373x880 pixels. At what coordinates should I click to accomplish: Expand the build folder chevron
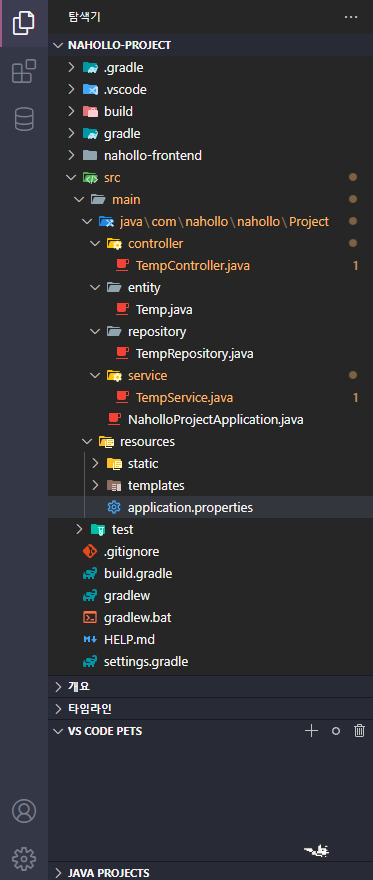pos(71,111)
